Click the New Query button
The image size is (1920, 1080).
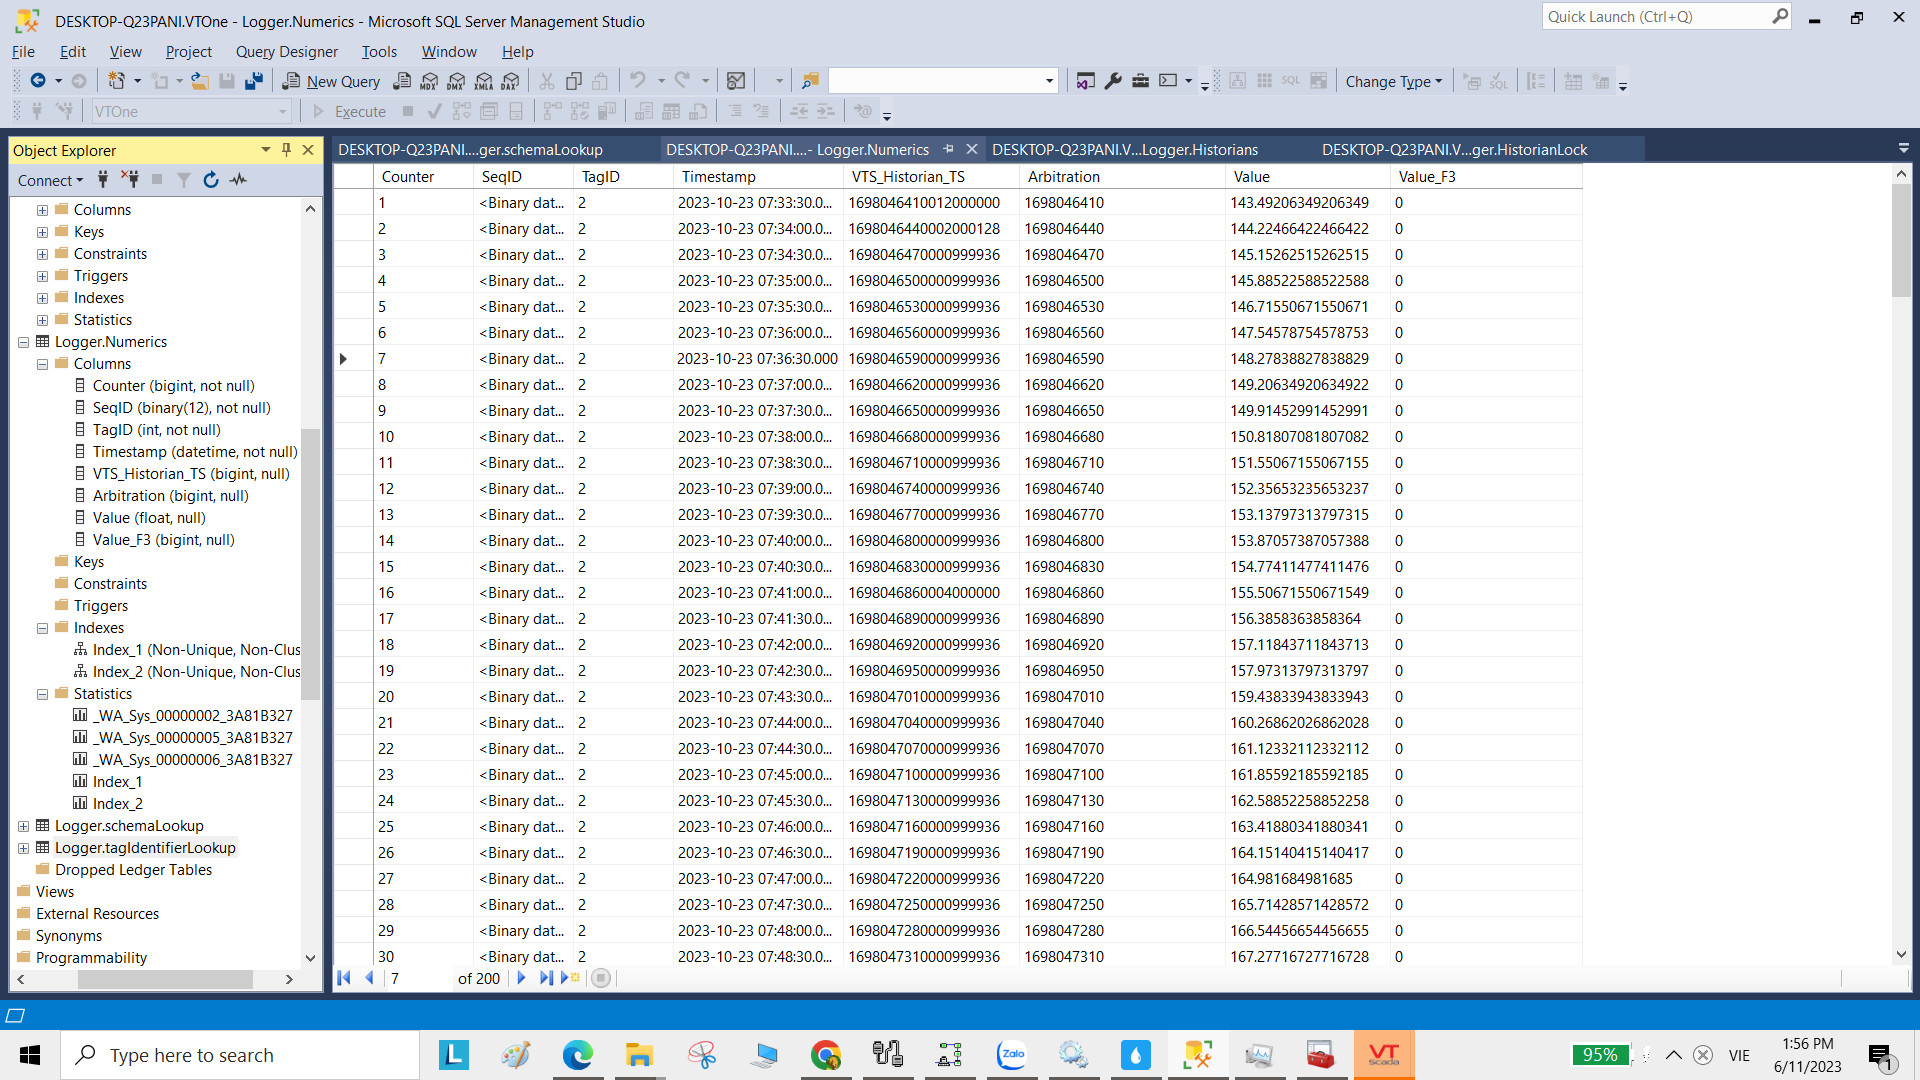point(331,81)
